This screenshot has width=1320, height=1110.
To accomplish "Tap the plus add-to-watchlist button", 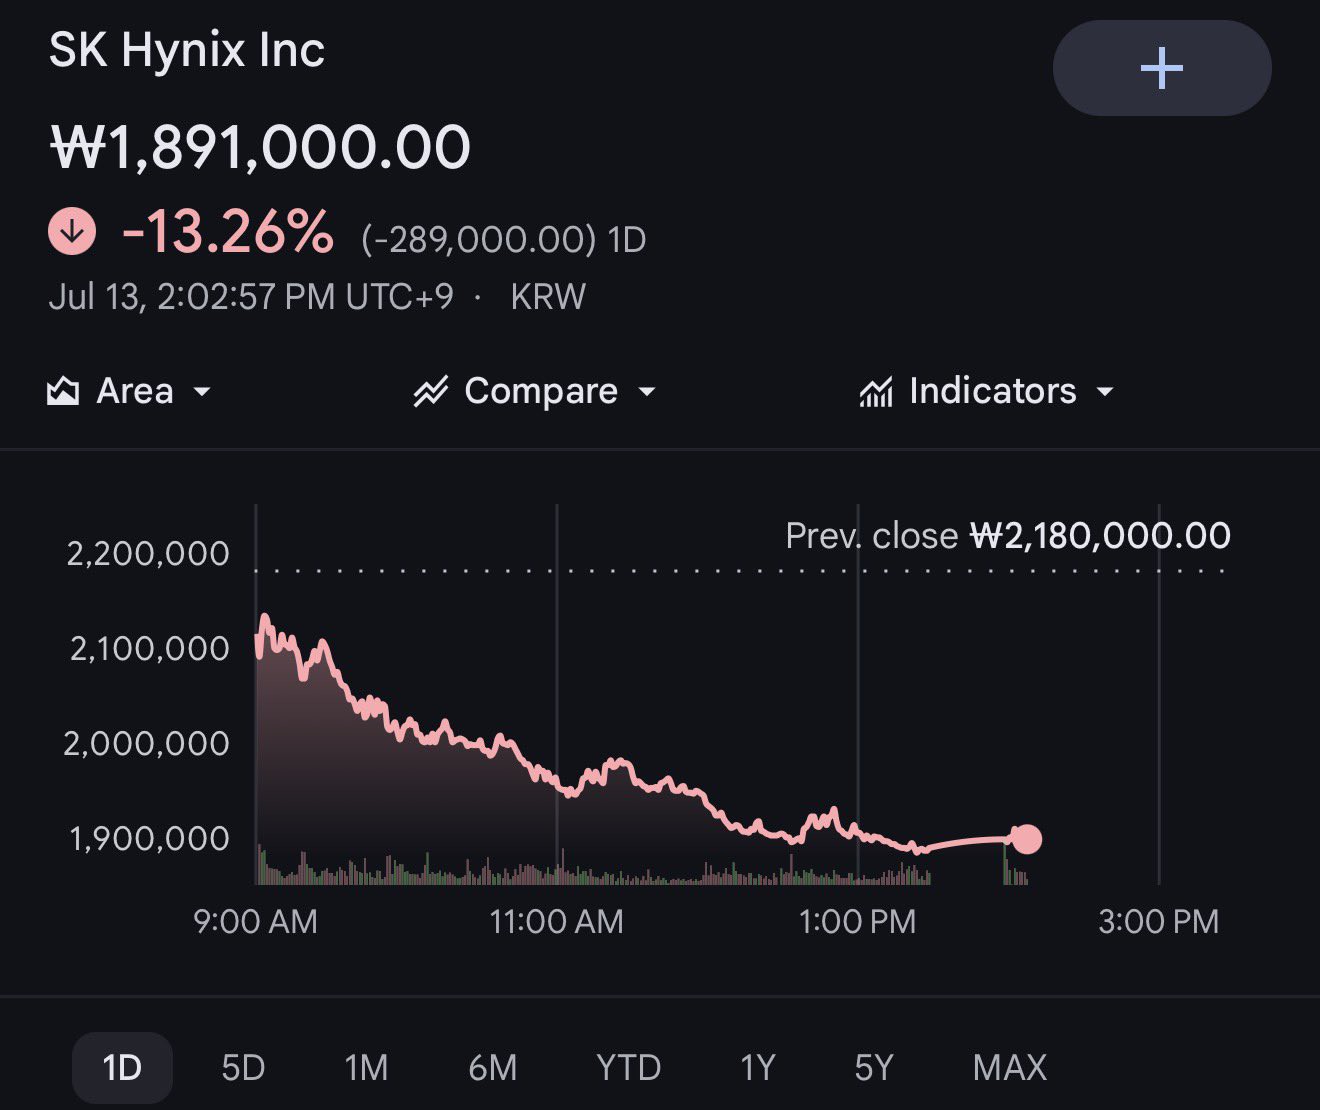I will (x=1162, y=68).
